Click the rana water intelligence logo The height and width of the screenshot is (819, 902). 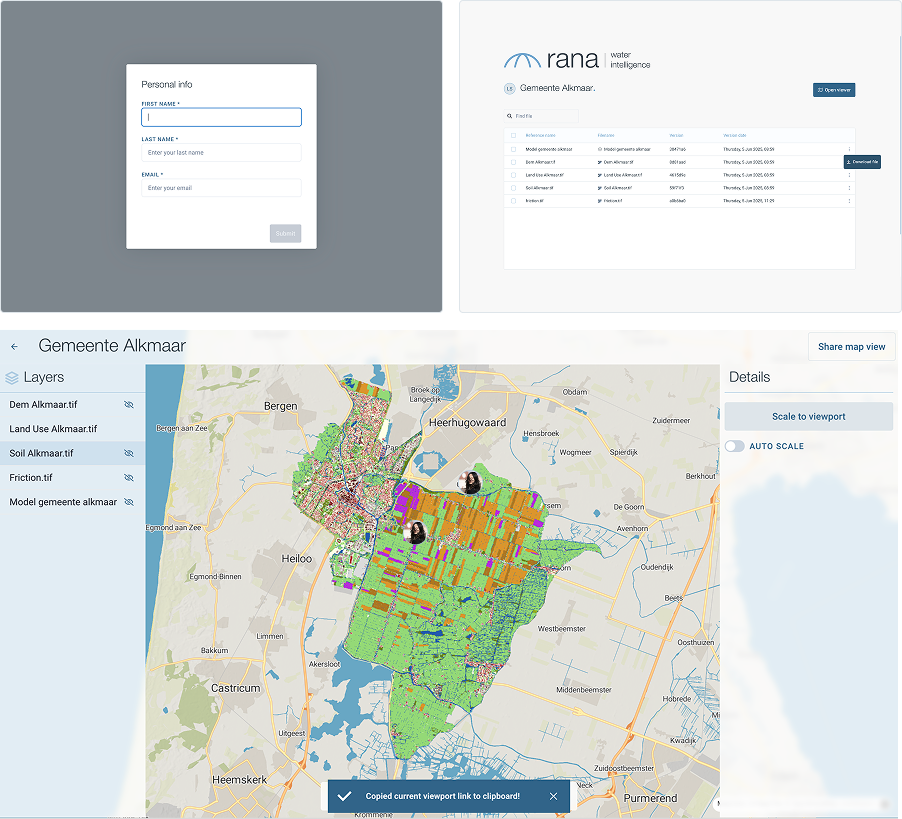[x=576, y=60]
